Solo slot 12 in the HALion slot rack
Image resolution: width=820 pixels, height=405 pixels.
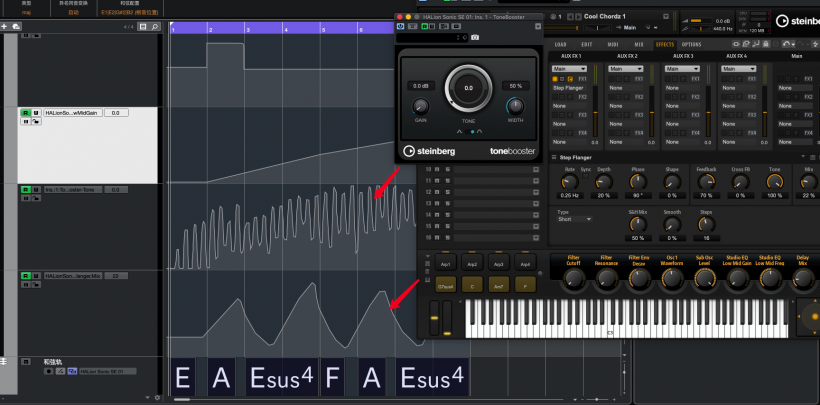coord(448,192)
